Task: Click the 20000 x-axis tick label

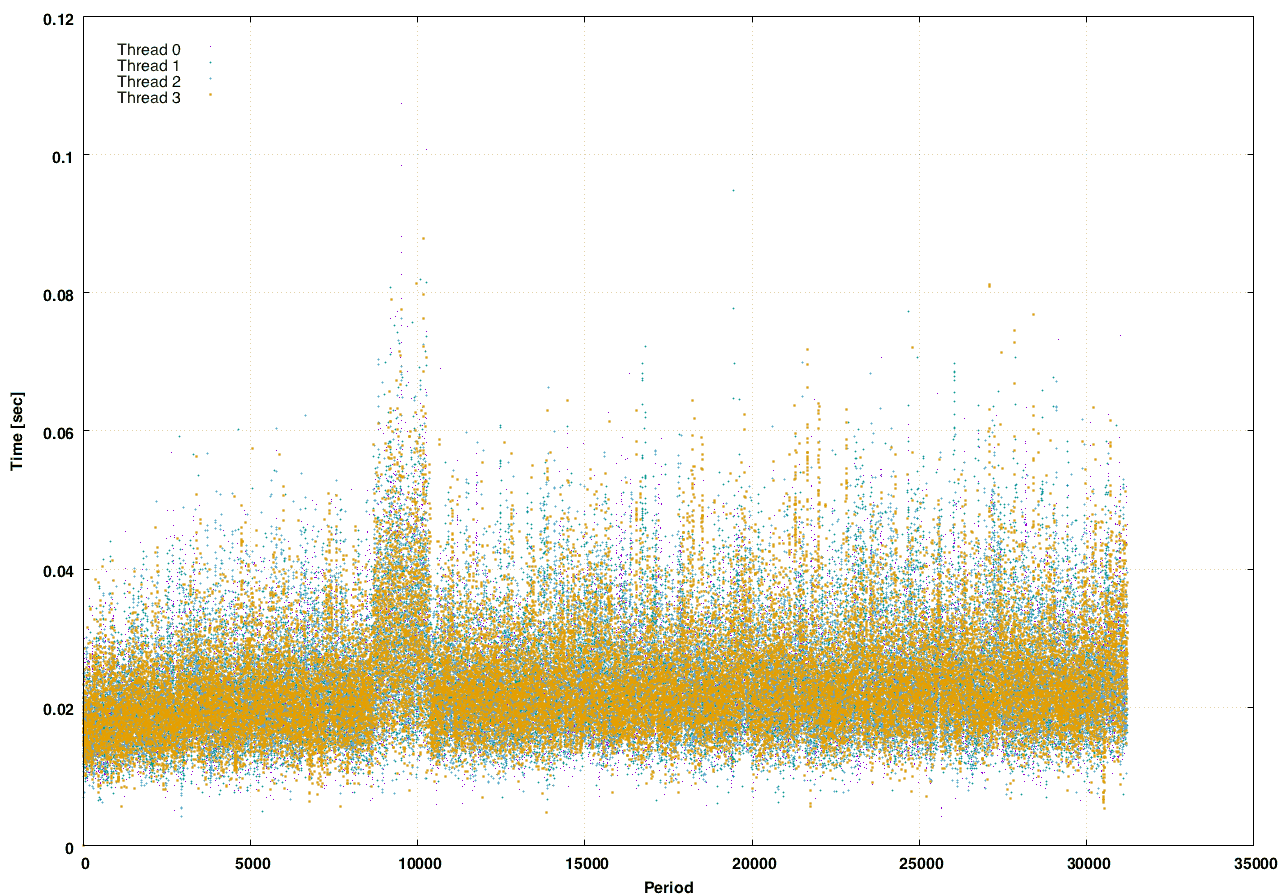Action: click(752, 864)
